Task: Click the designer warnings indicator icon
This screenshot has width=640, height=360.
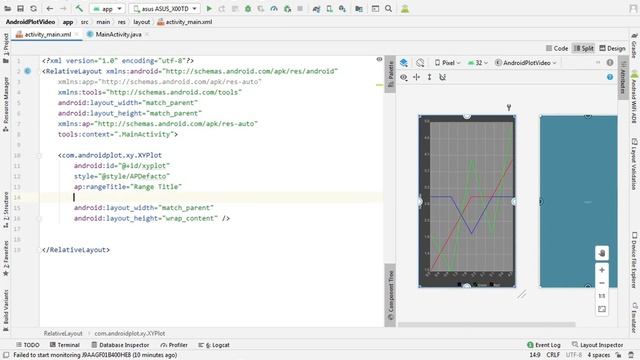Action: click(610, 62)
